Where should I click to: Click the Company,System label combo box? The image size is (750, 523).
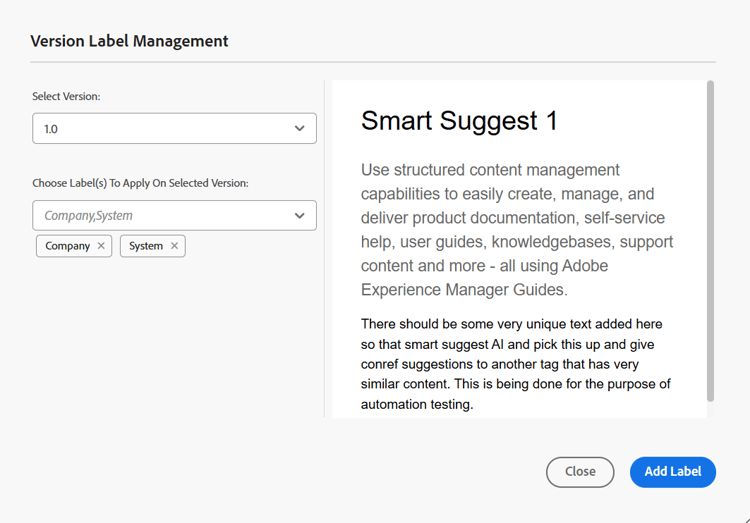[x=160, y=216]
